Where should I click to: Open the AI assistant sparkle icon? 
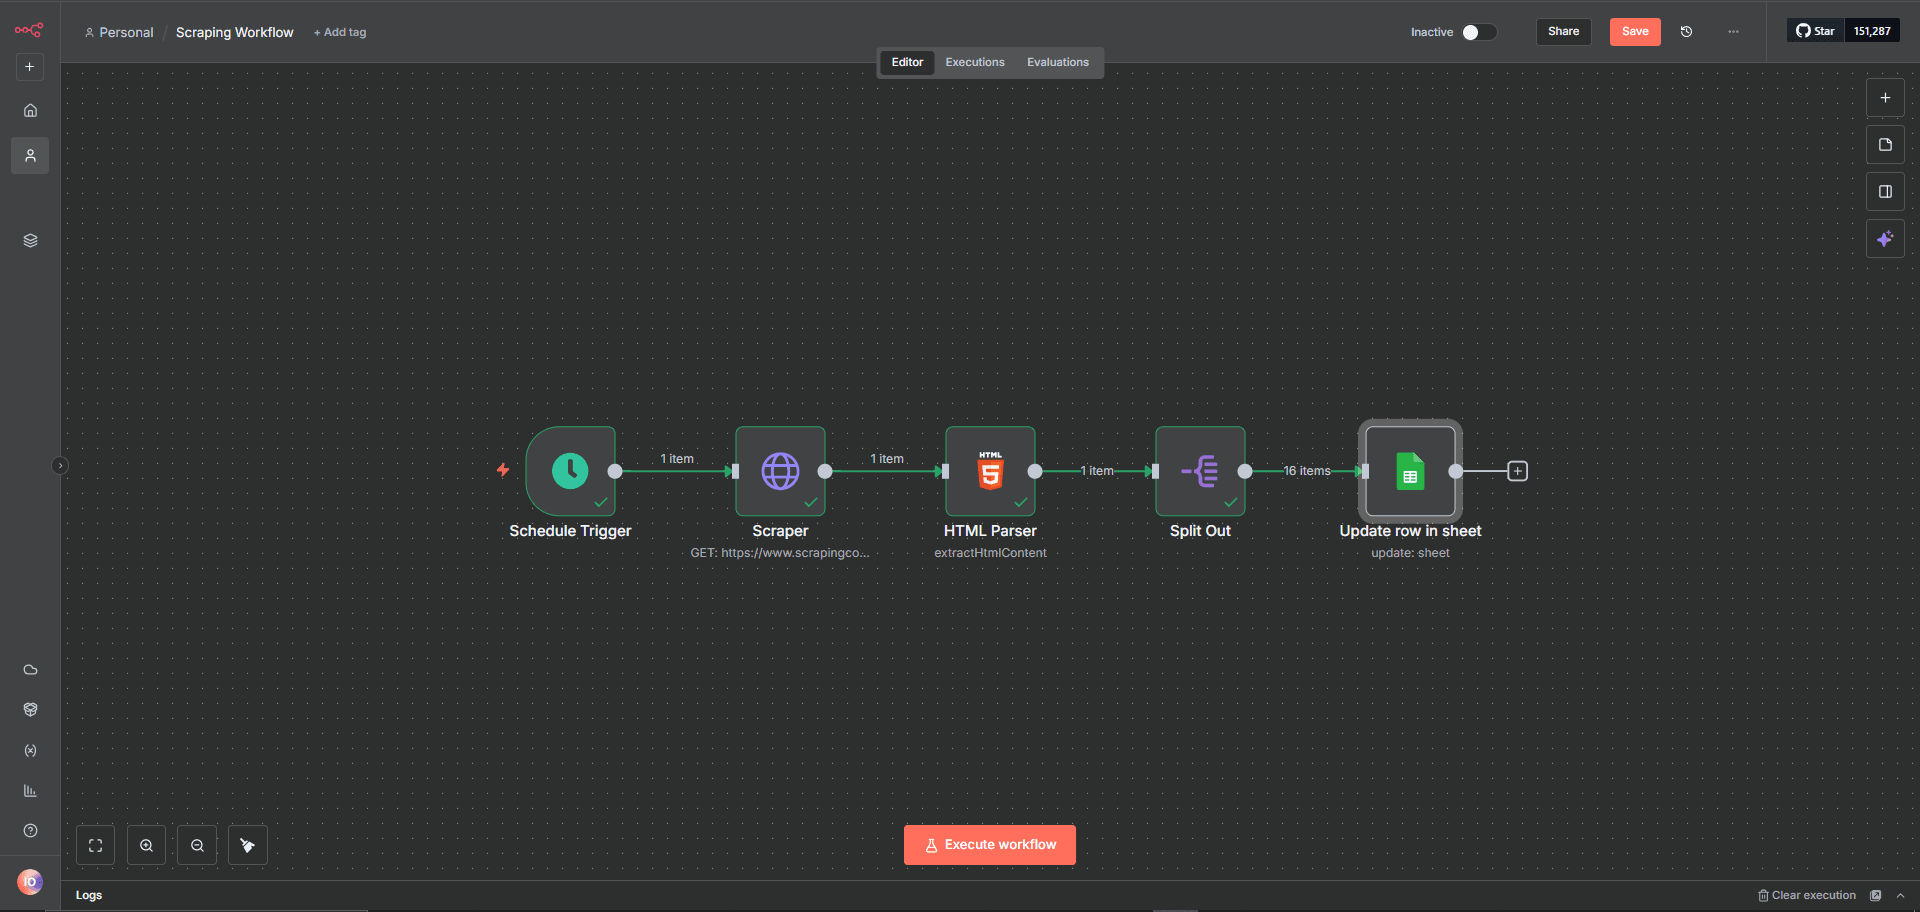[x=1885, y=239]
